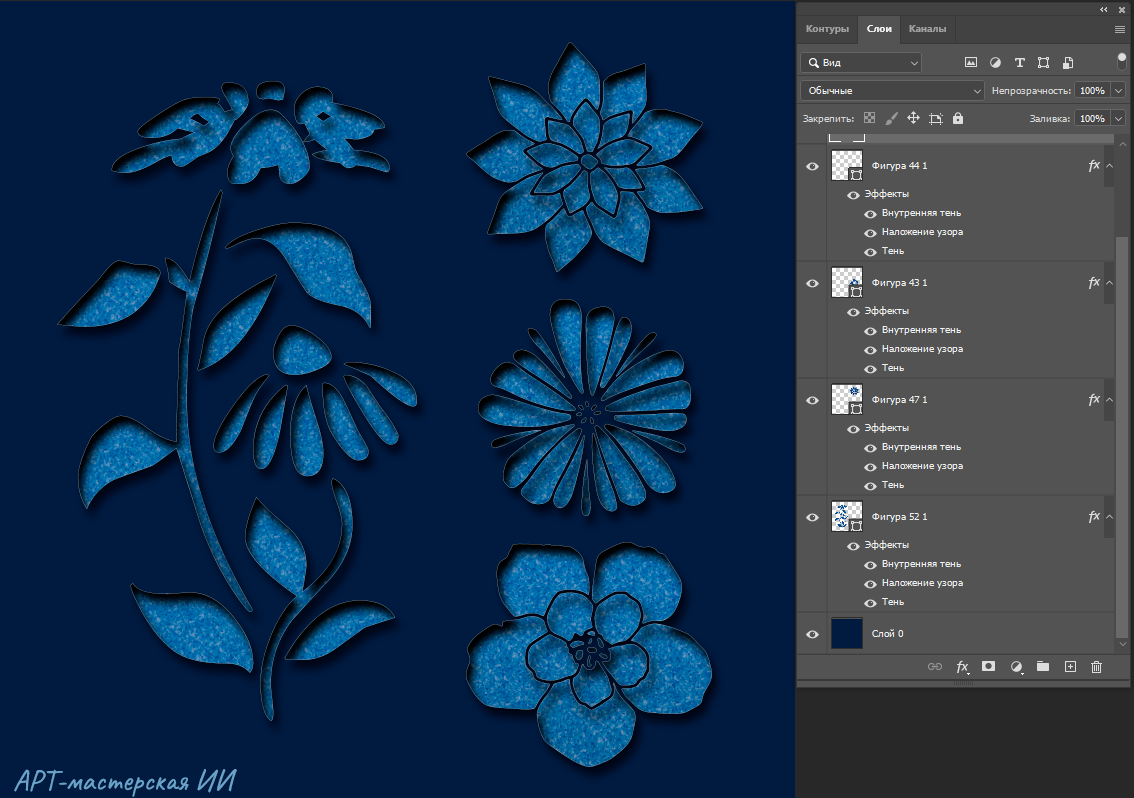Toggle Тень effect on Фигура 52 1

click(x=870, y=603)
